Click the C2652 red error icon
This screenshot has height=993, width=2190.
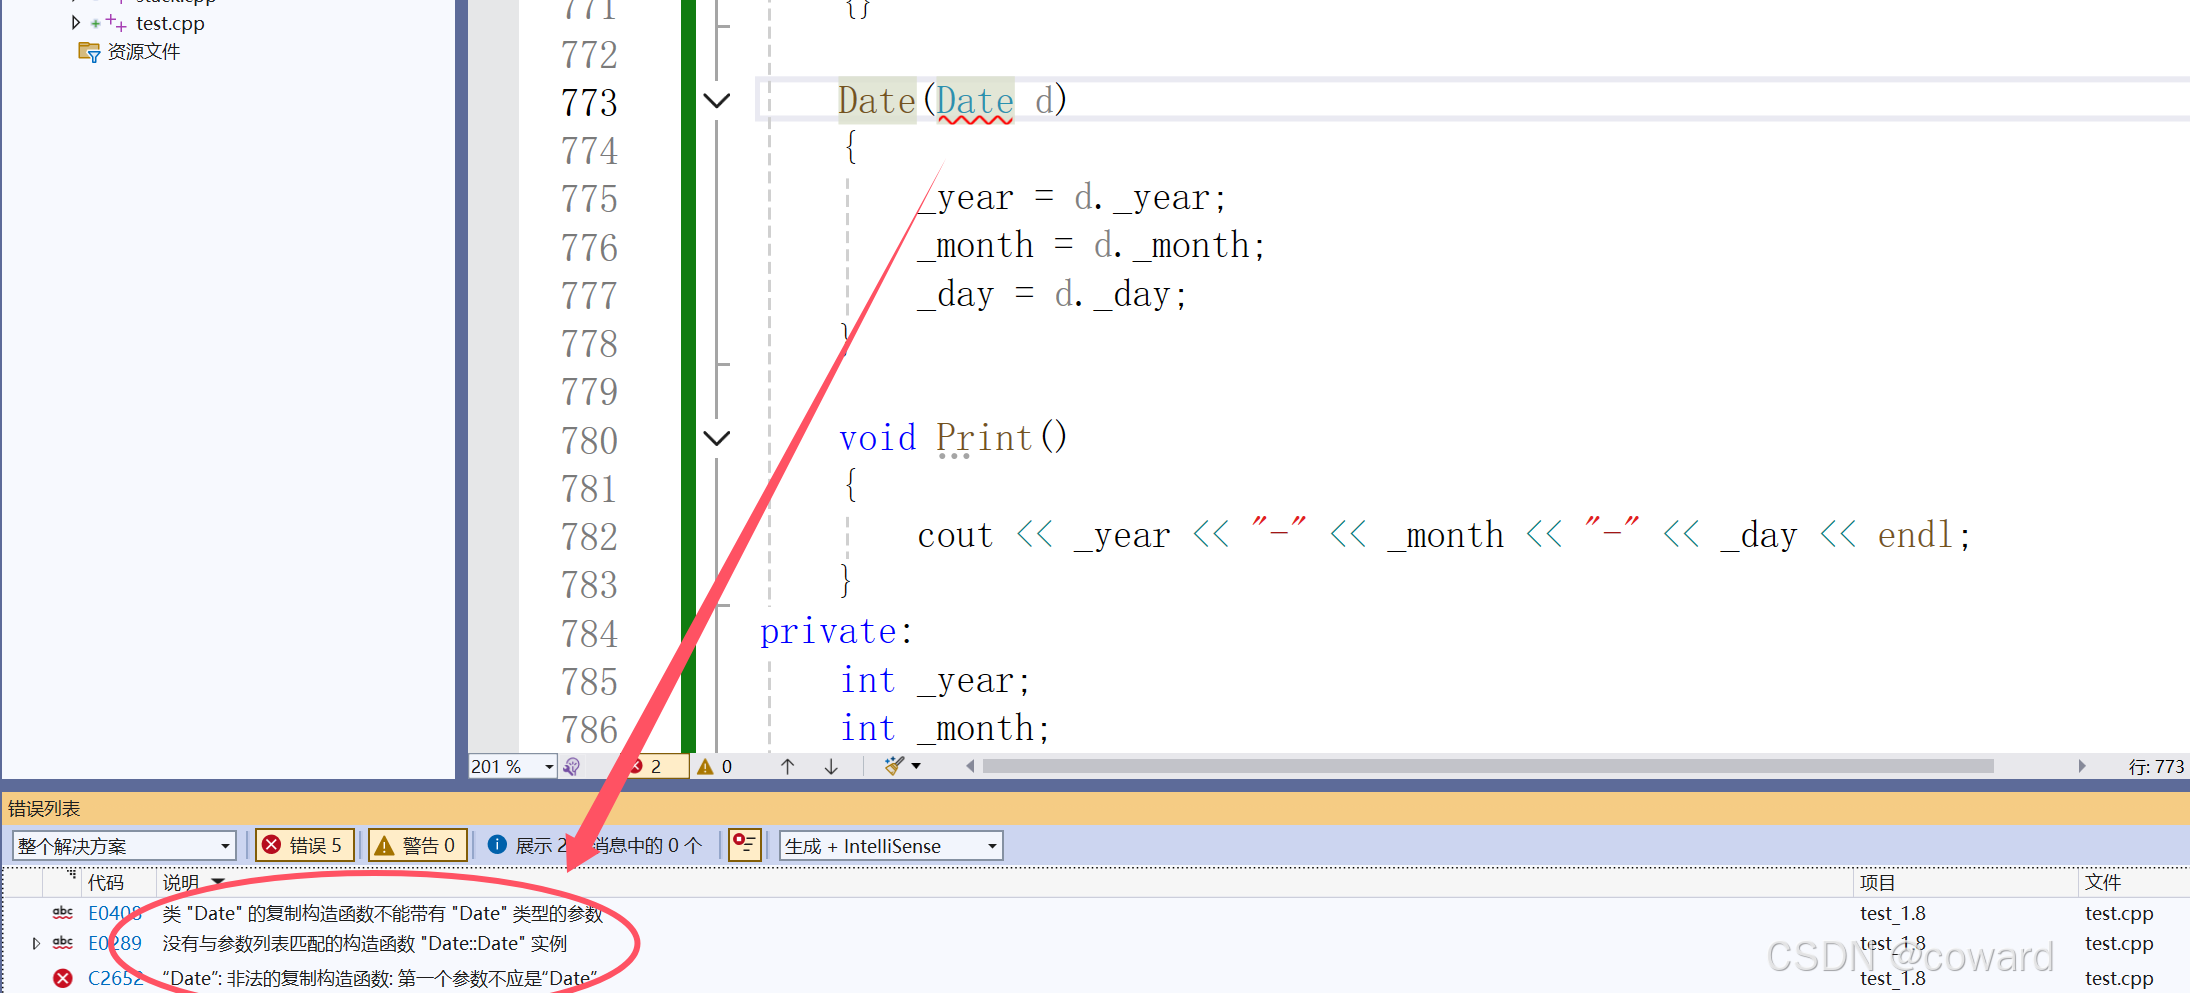[x=63, y=978]
